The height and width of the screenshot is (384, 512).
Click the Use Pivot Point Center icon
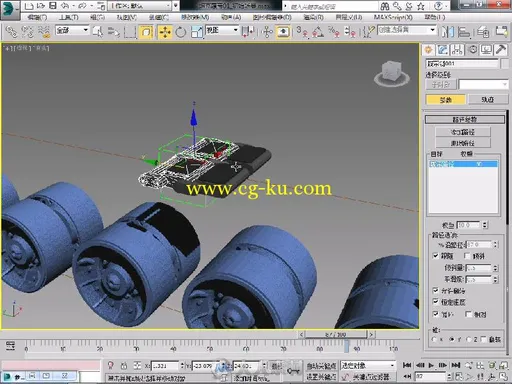point(248,32)
